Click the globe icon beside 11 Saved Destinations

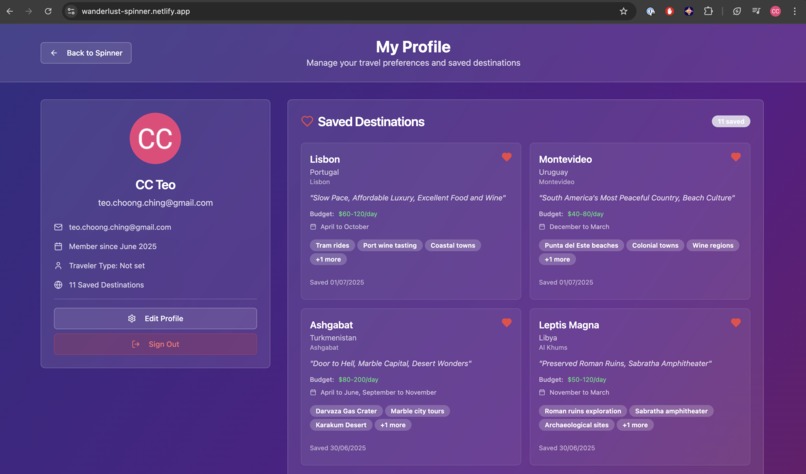click(x=58, y=285)
